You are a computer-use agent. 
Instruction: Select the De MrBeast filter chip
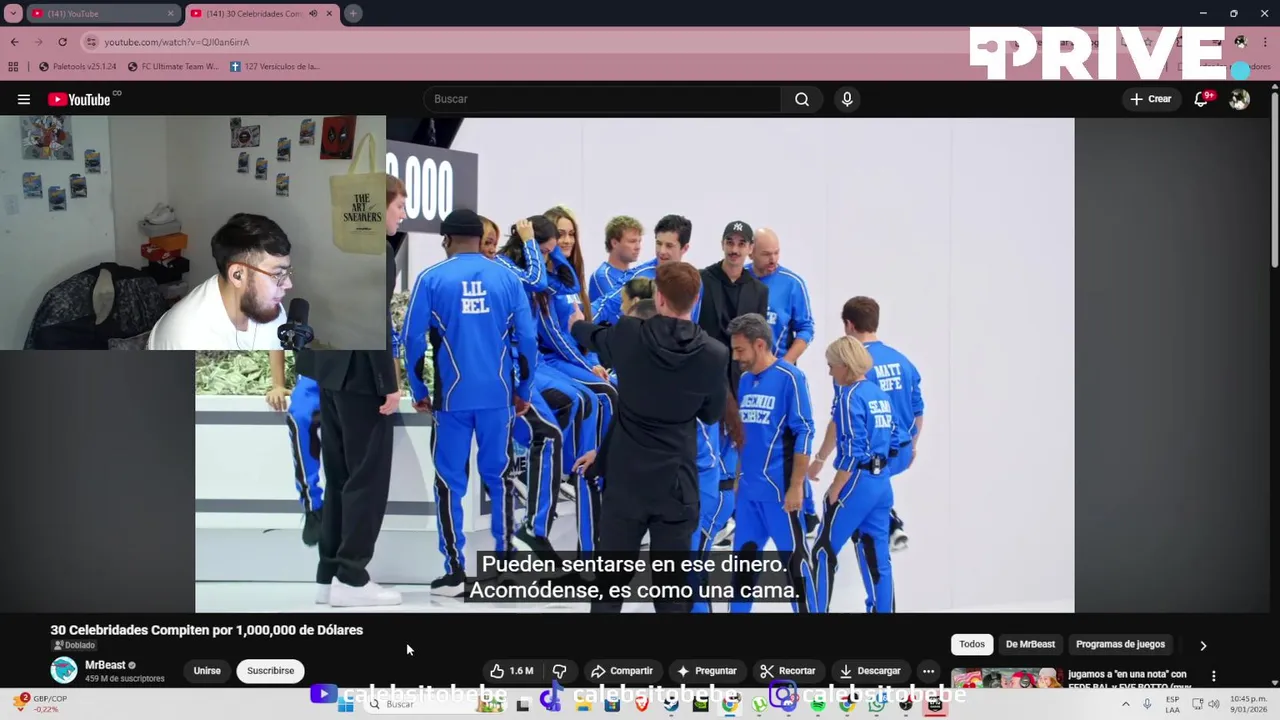click(x=1030, y=644)
